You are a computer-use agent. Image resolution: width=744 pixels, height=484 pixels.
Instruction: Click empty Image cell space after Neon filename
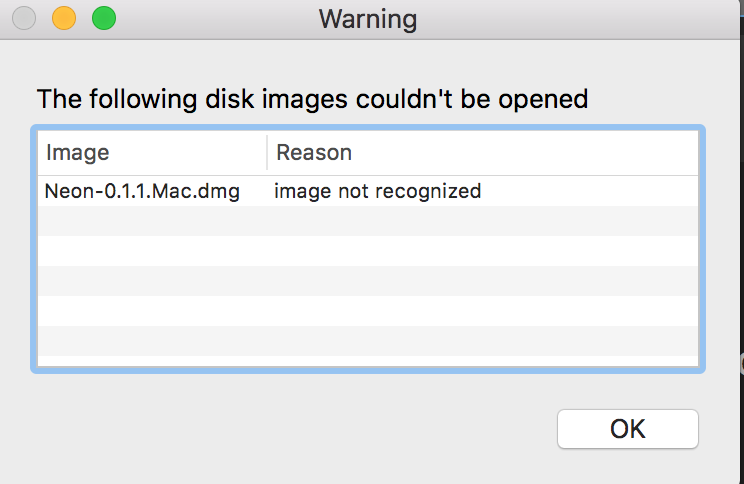tap(254, 191)
